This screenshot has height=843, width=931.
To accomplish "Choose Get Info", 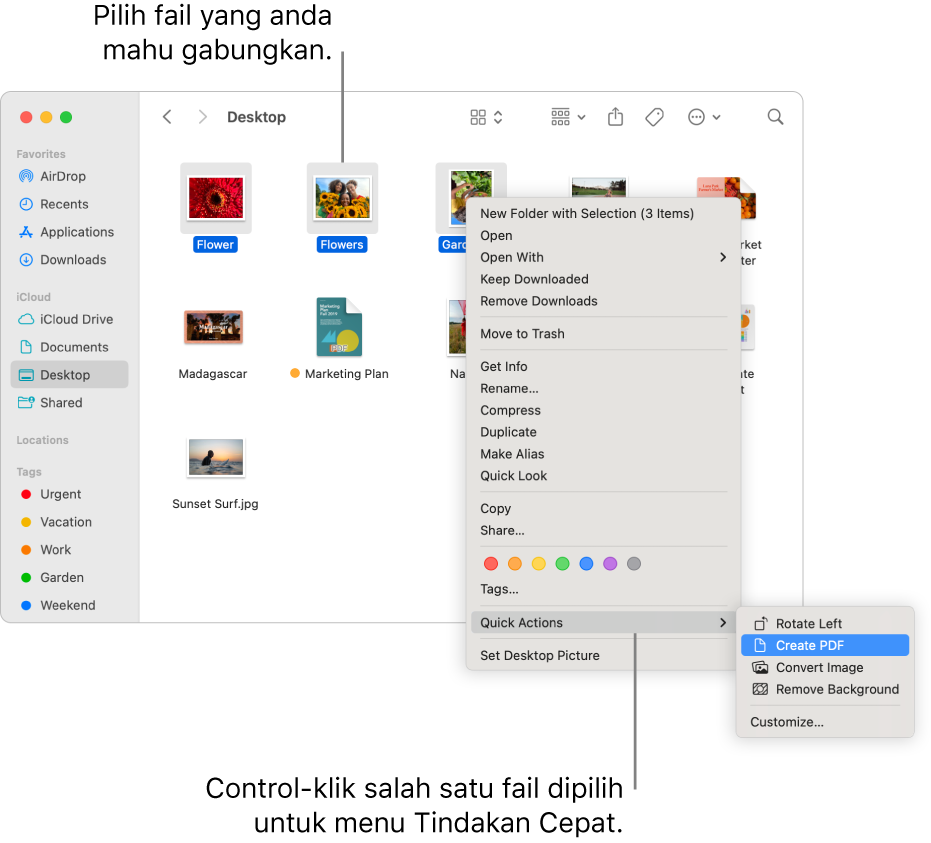I will coord(603,367).
